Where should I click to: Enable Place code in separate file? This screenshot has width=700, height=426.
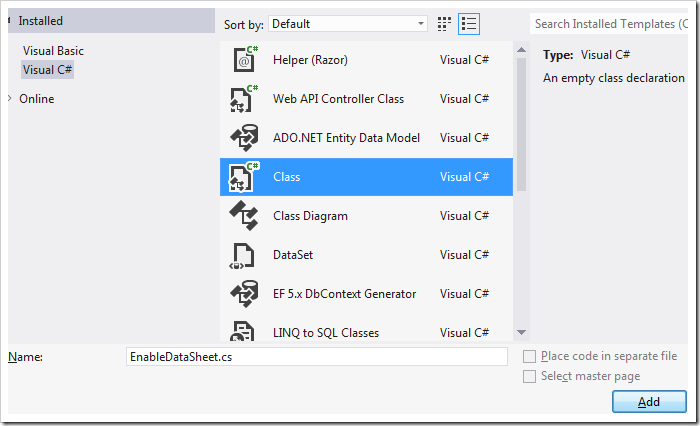coord(529,356)
